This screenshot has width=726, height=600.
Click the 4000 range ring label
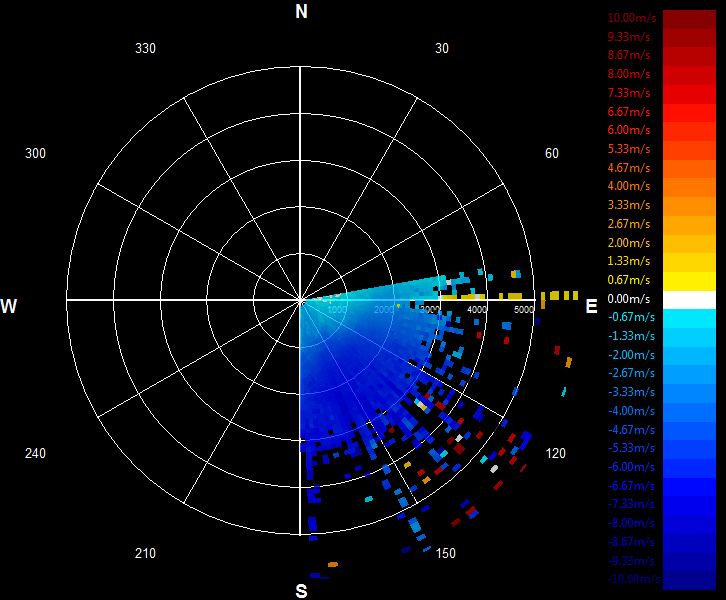click(x=477, y=309)
